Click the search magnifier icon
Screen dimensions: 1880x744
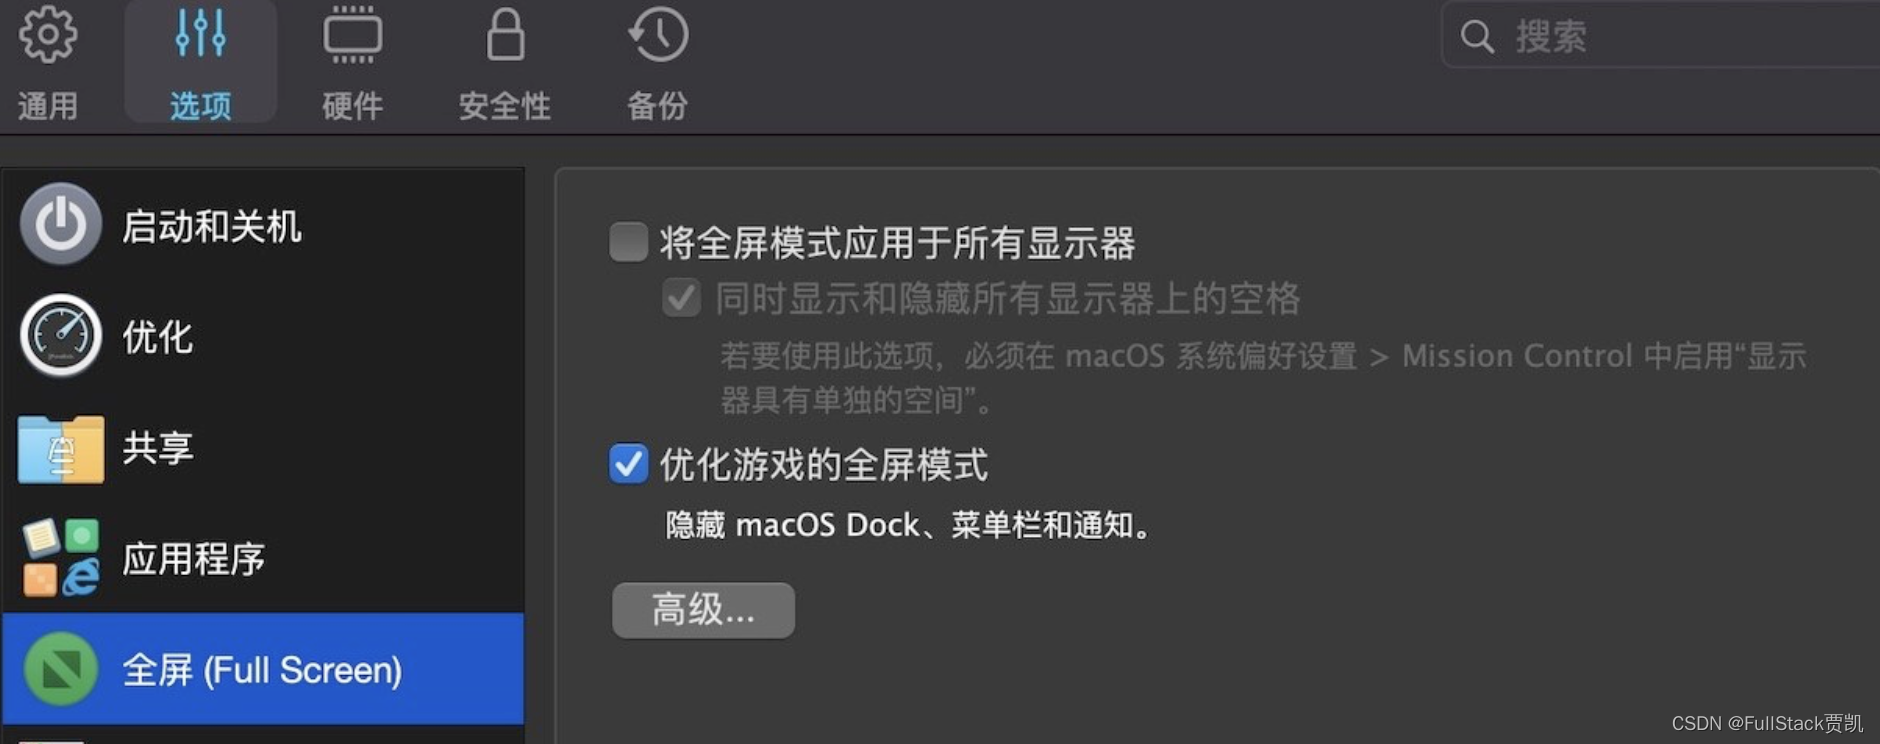point(1477,37)
